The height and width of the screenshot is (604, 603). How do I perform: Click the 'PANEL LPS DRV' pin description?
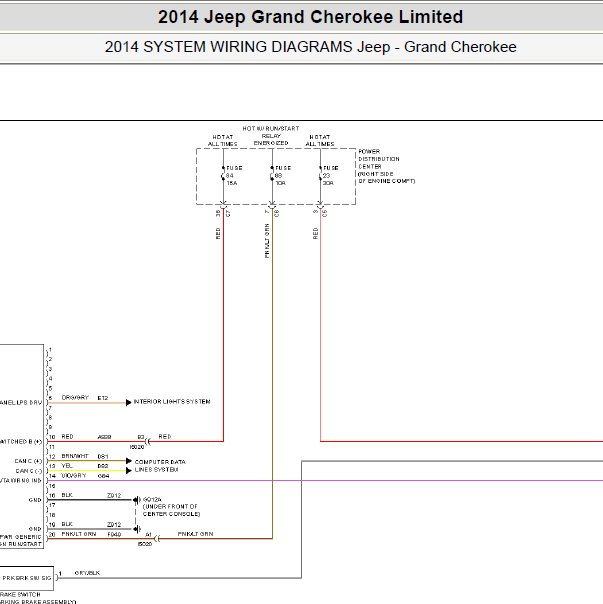pyautogui.click(x=21, y=403)
